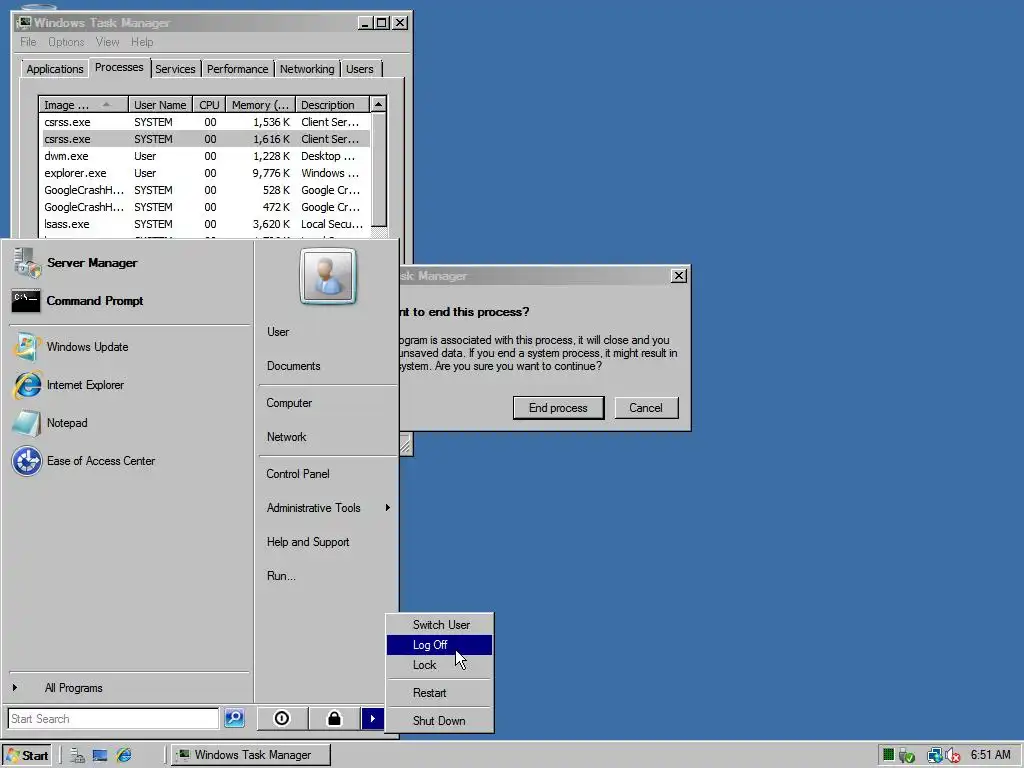Click End process button in dialog
The width and height of the screenshot is (1024, 768).
(x=558, y=408)
